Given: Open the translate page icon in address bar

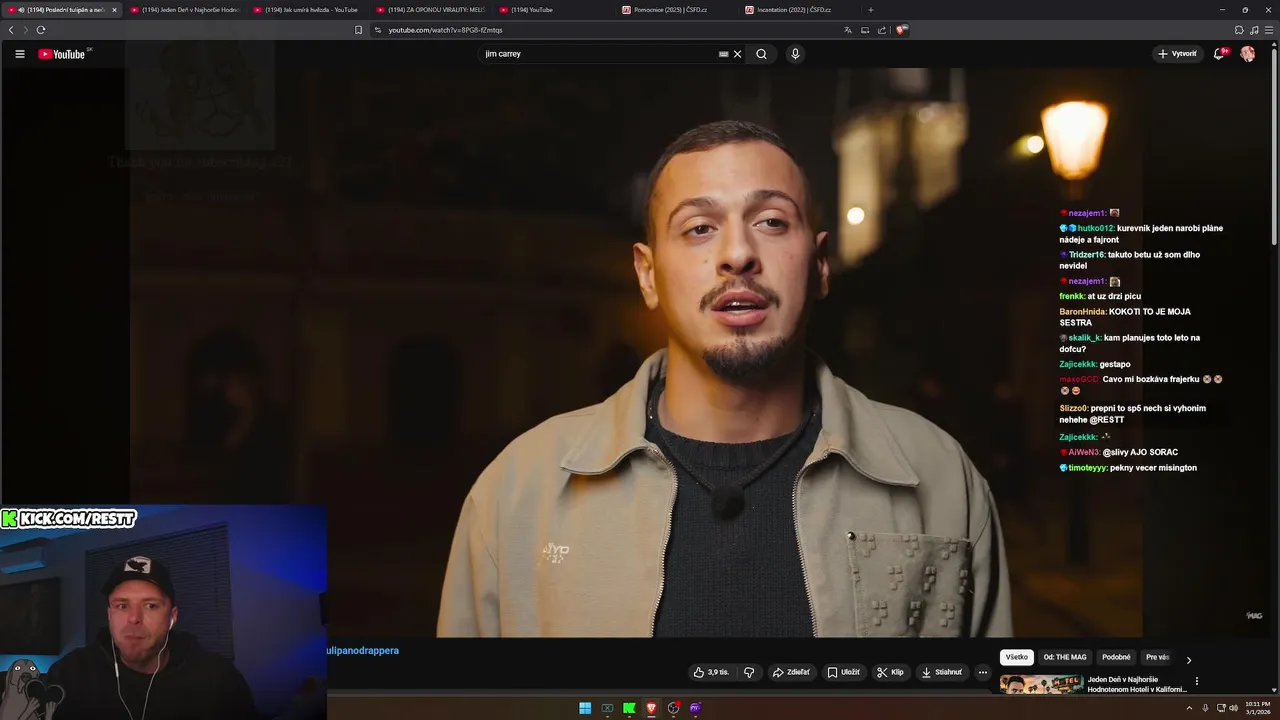Looking at the screenshot, I should point(848,30).
